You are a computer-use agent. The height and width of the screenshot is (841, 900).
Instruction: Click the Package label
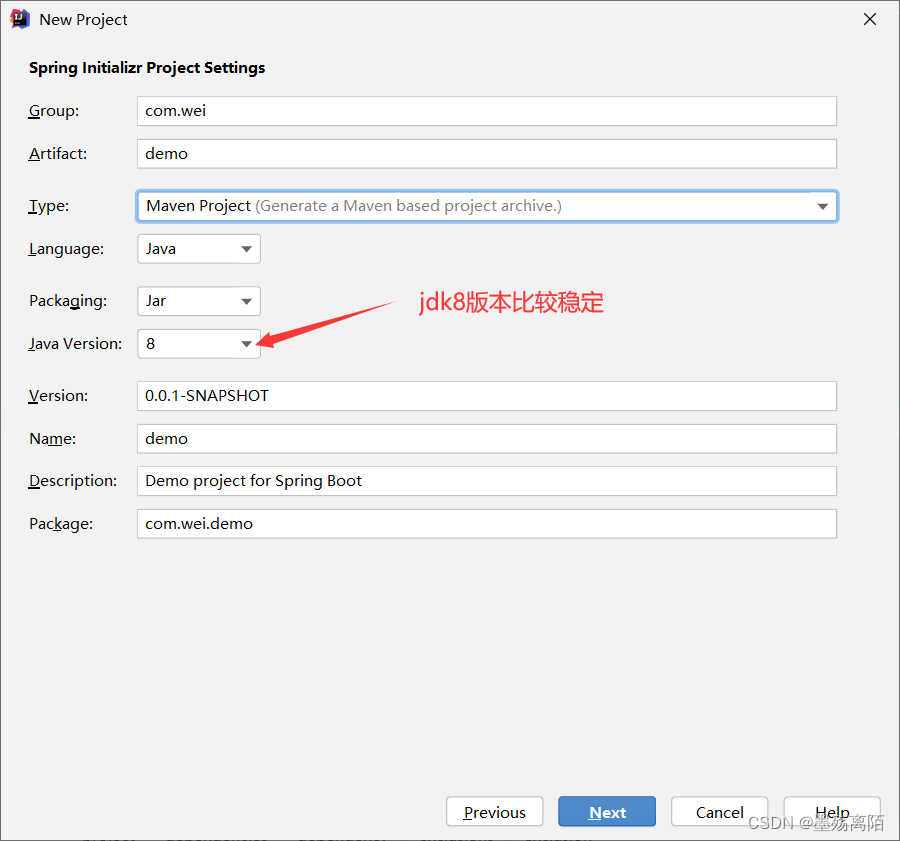click(61, 524)
